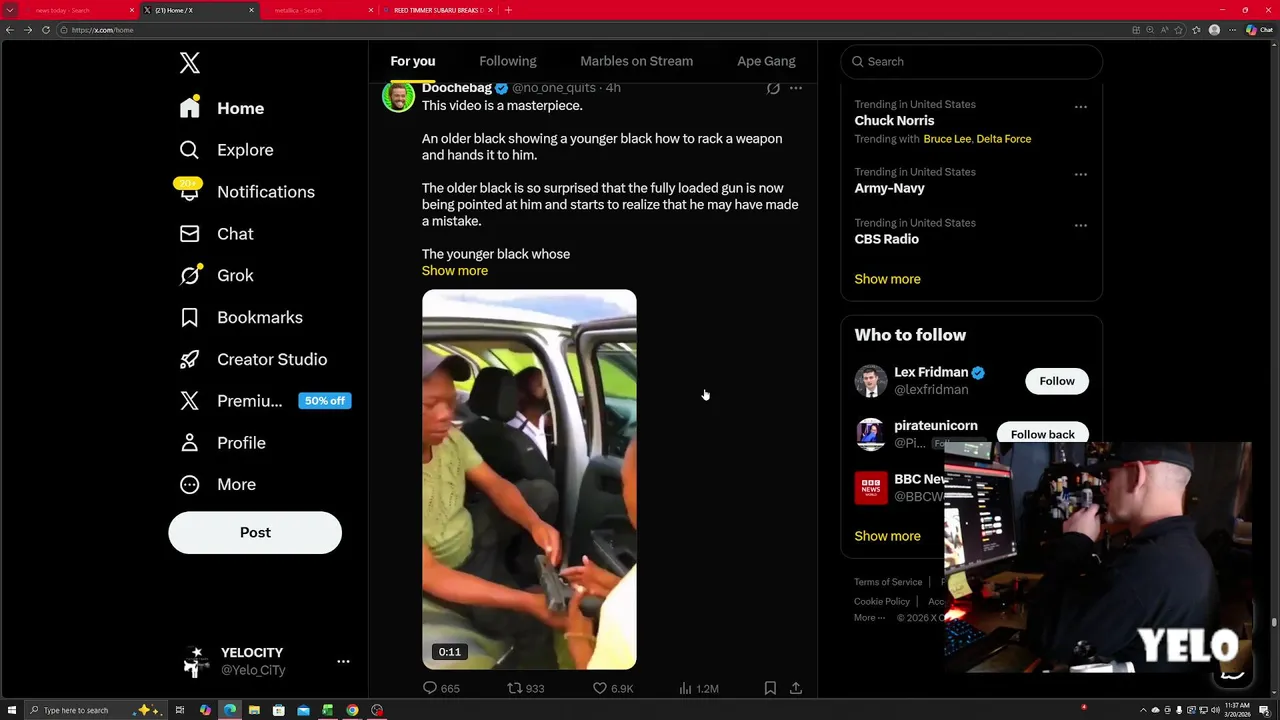
Task: Play the car video thumbnail
Action: click(x=529, y=479)
